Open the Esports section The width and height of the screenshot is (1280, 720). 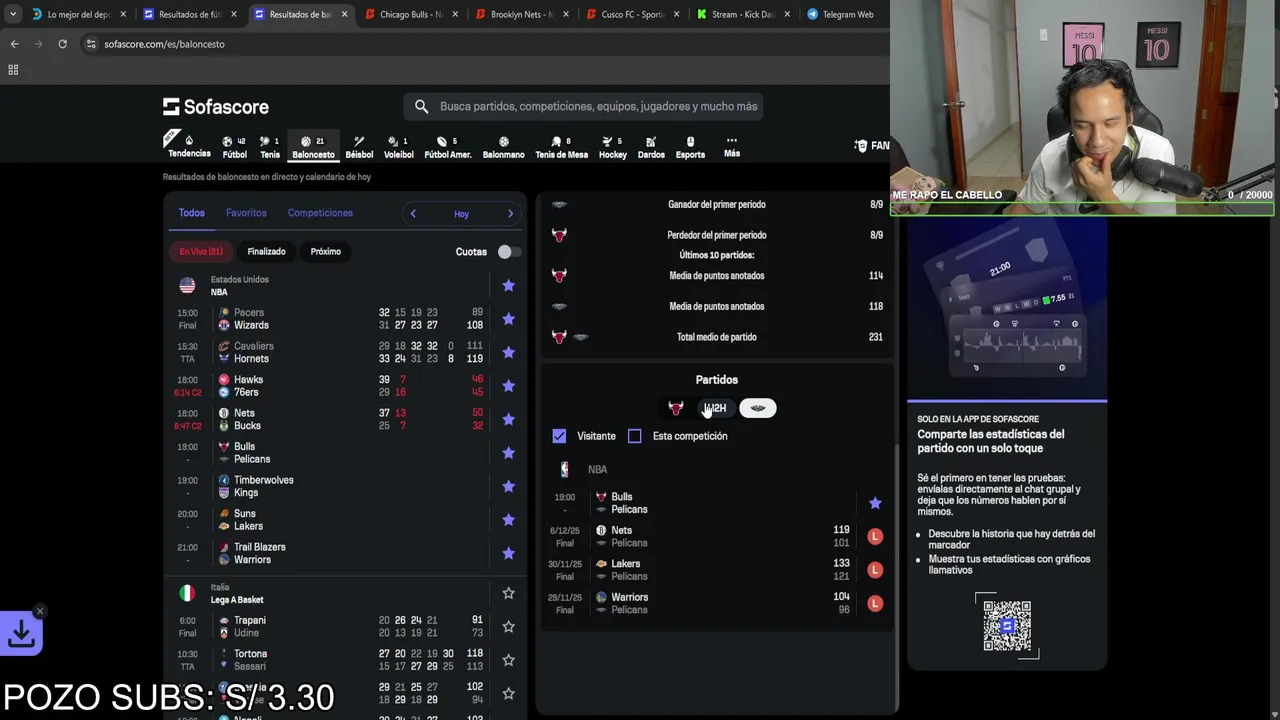point(690,147)
